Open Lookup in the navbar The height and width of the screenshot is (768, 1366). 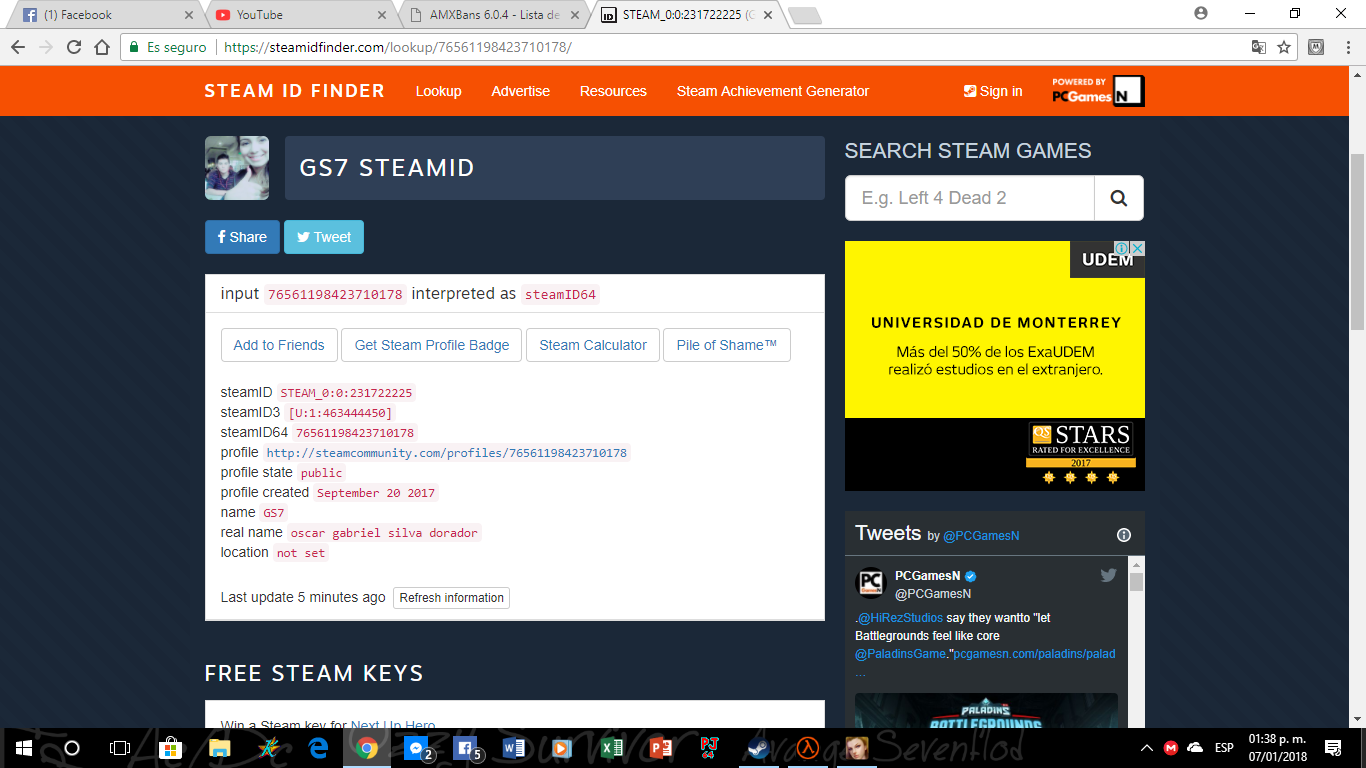438,91
